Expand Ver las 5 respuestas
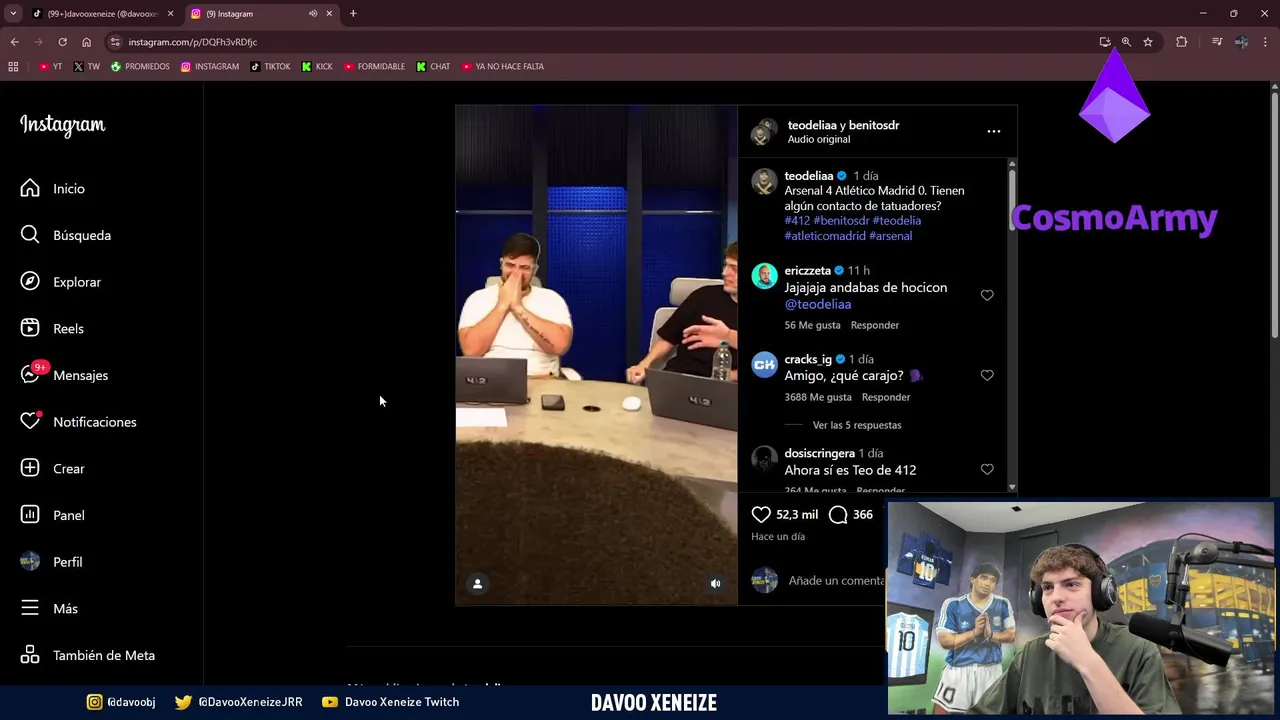The width and height of the screenshot is (1280, 720). (856, 425)
